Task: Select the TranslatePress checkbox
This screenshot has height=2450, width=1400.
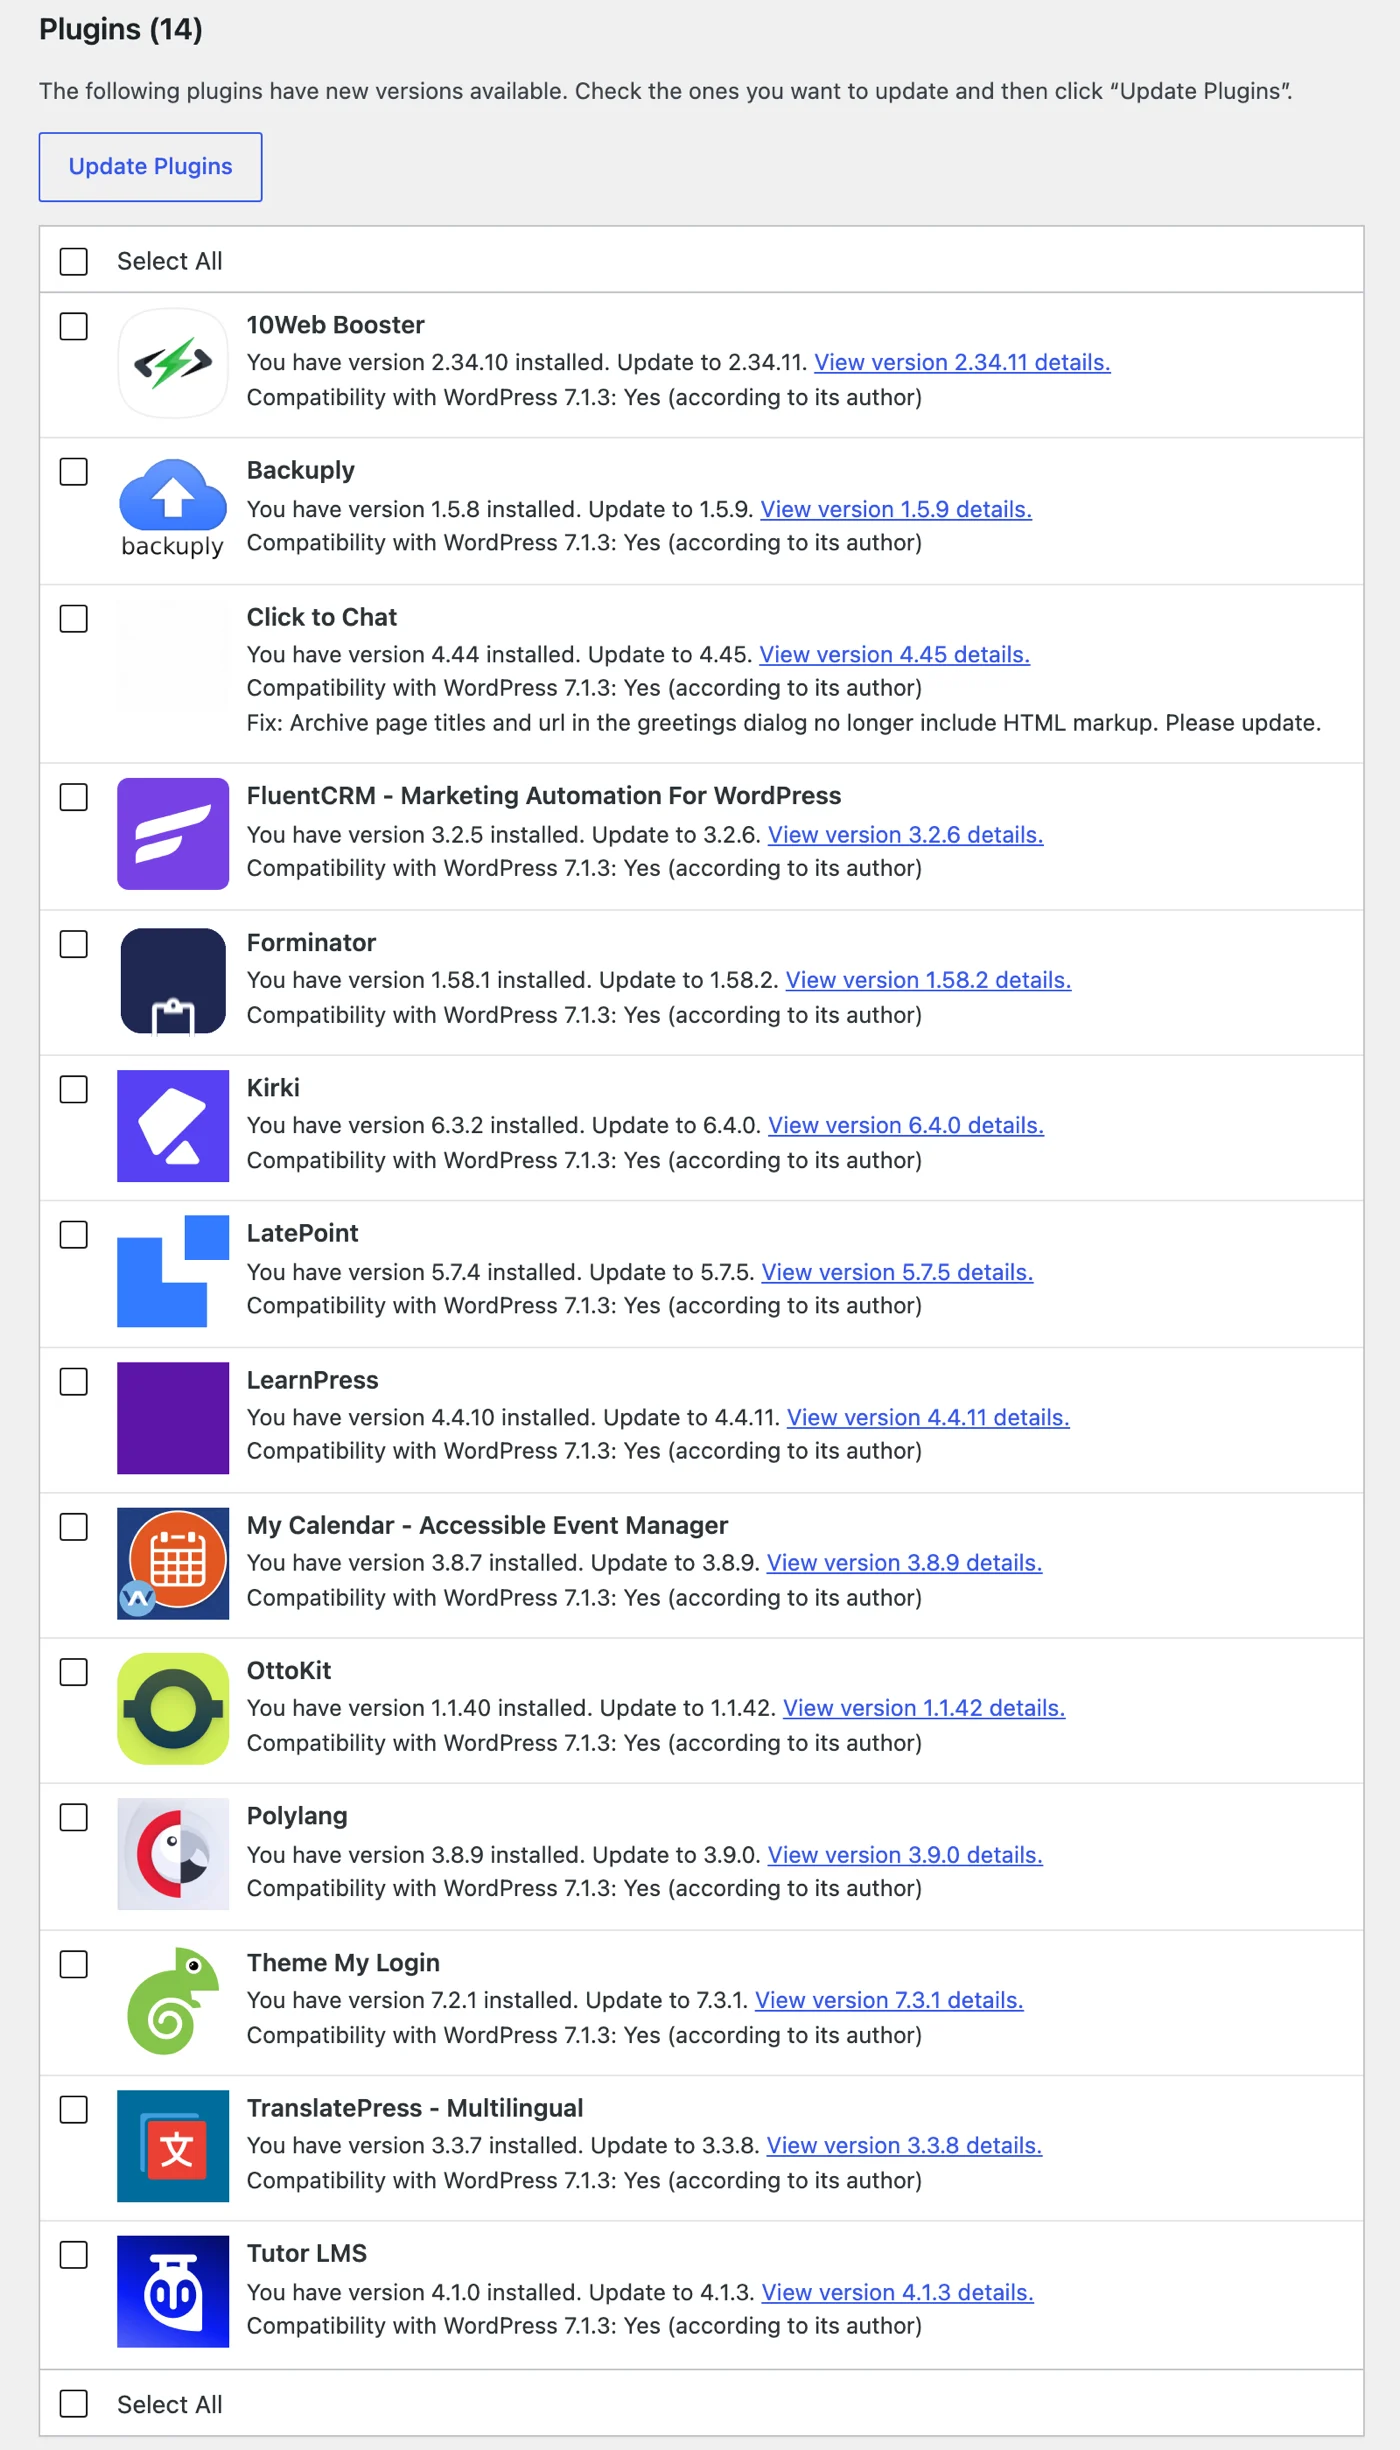Action: [74, 2109]
